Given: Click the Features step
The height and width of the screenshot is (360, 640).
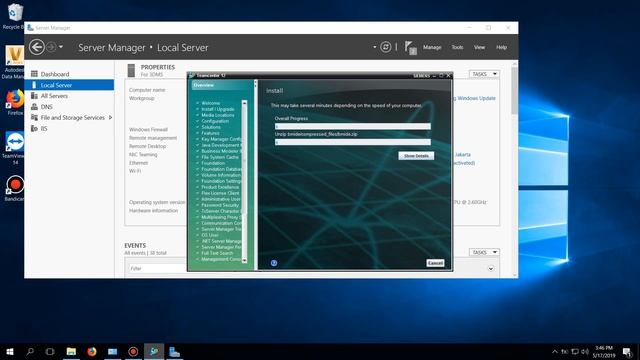Looking at the screenshot, I should (x=210, y=133).
